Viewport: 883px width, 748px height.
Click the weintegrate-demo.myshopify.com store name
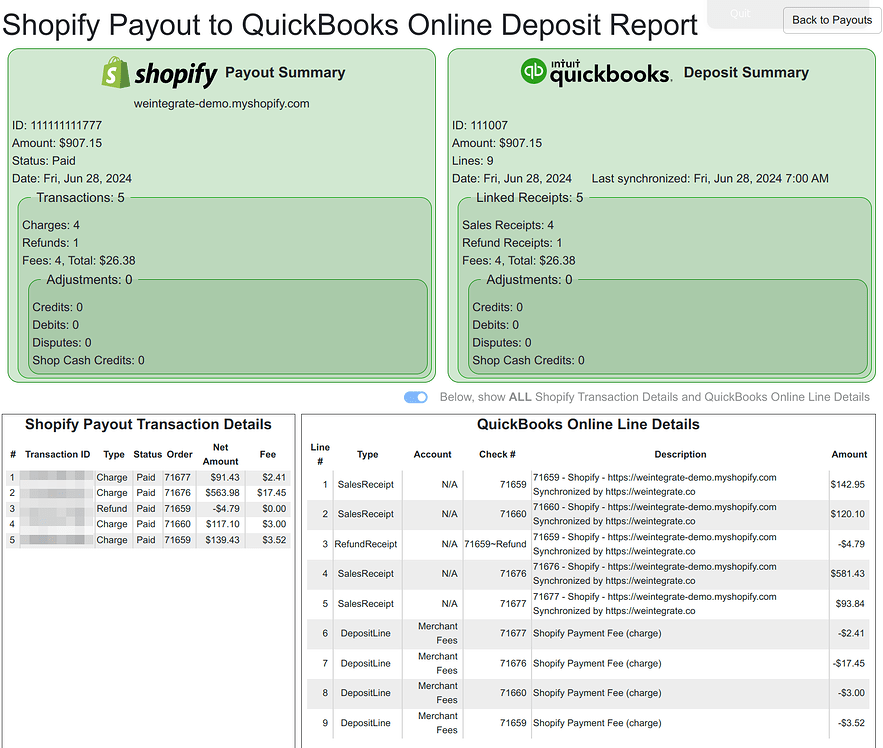click(x=221, y=104)
